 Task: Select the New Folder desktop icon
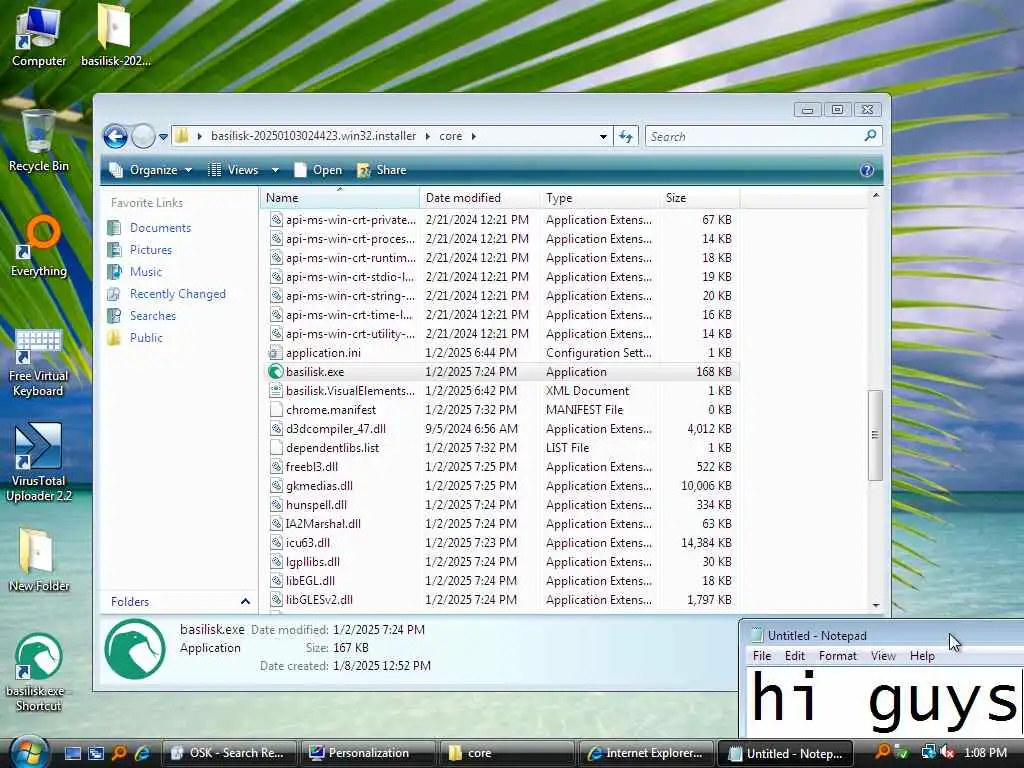tap(39, 560)
